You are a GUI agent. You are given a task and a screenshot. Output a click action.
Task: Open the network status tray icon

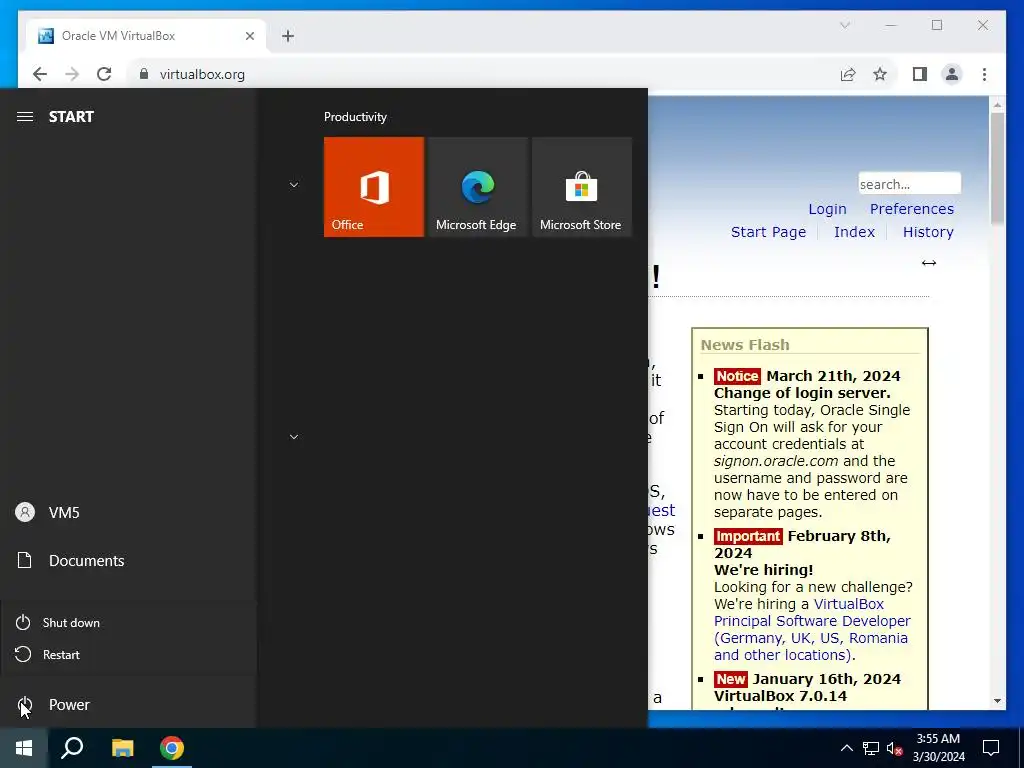(871, 748)
